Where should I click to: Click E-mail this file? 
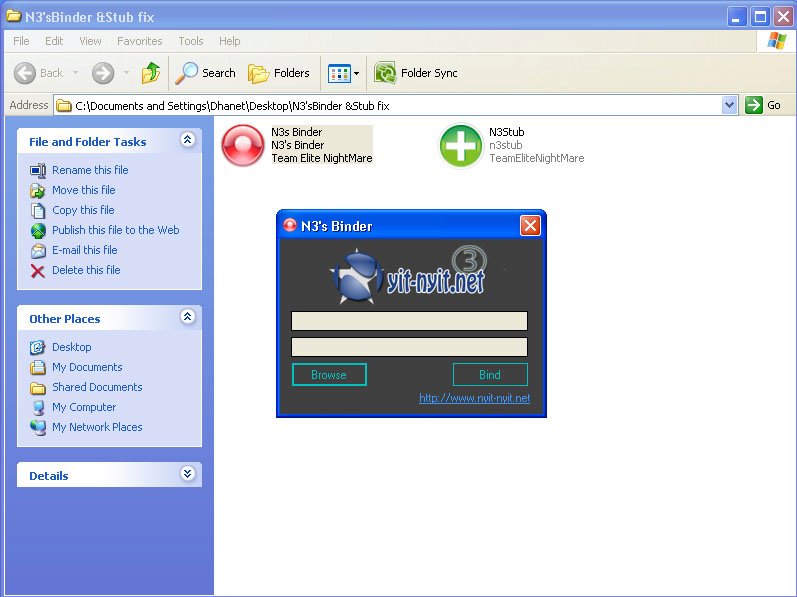click(x=84, y=250)
